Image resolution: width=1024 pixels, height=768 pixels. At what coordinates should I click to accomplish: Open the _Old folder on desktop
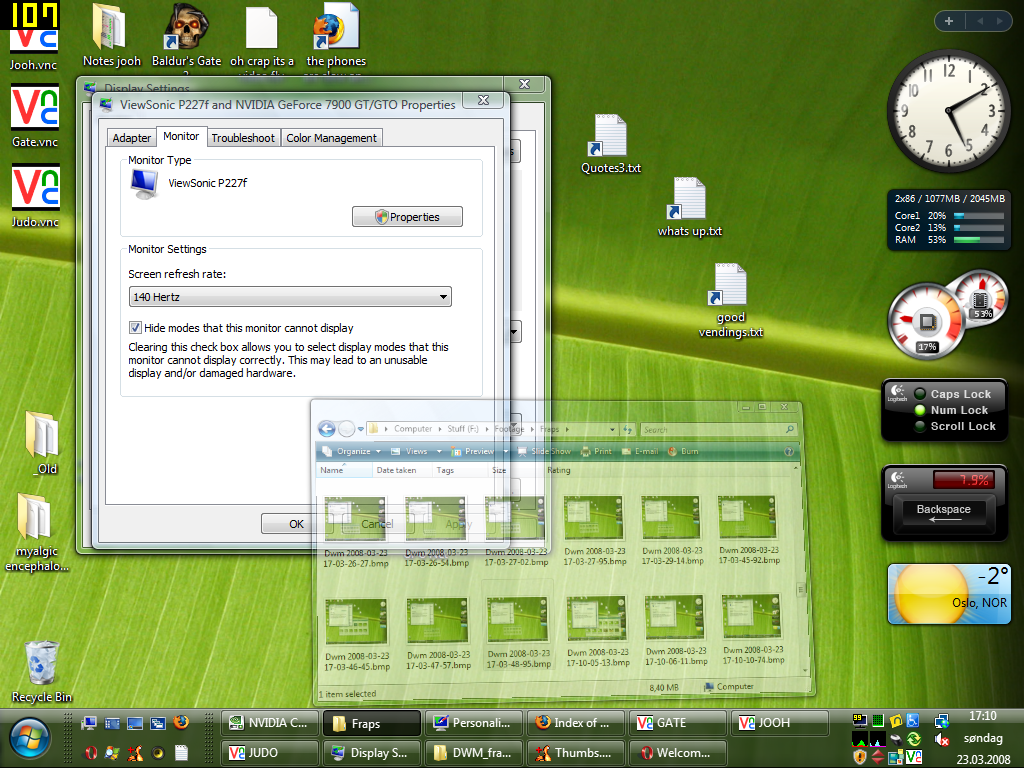point(43,443)
